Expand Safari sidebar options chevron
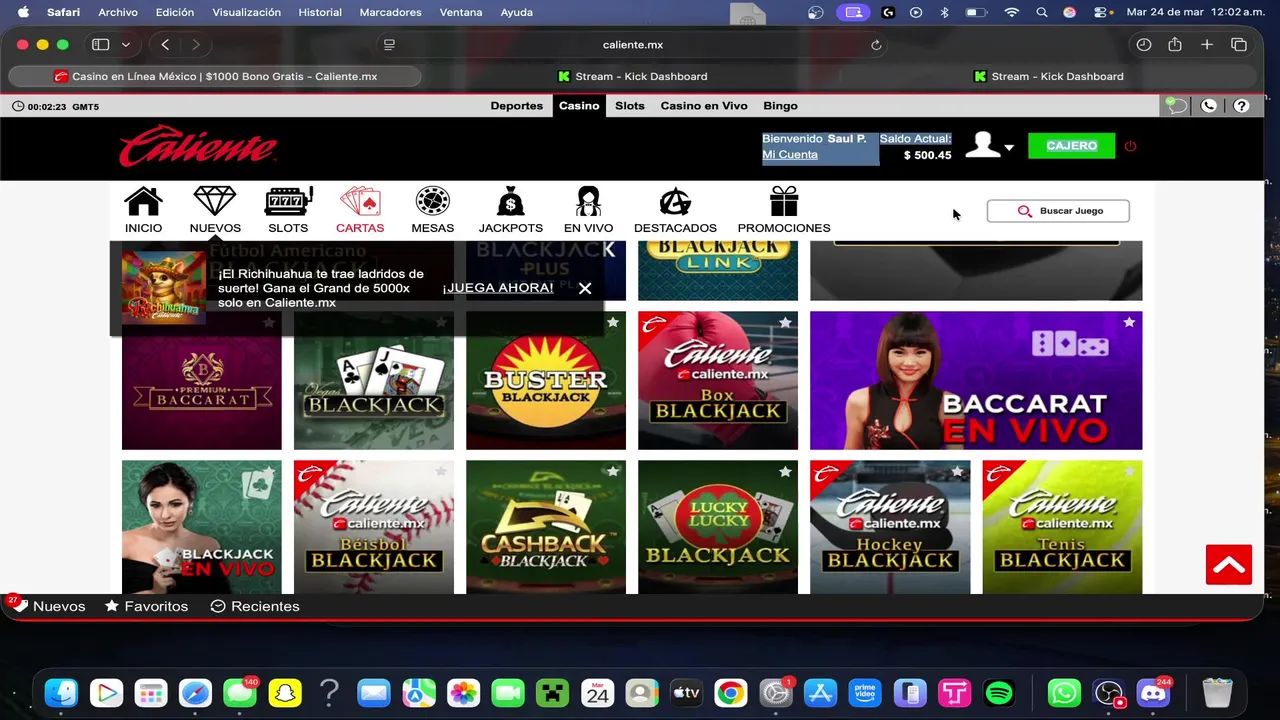 coord(125,45)
